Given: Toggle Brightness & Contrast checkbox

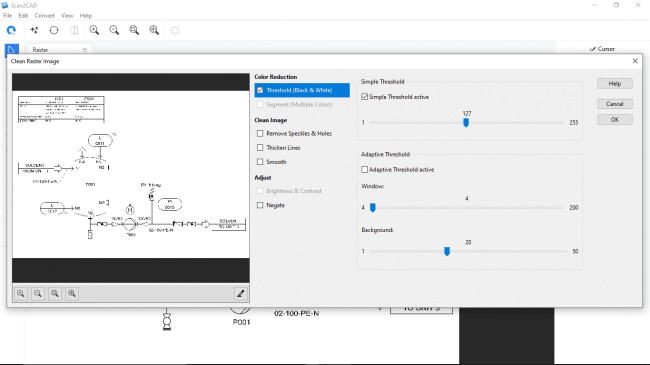Looking at the screenshot, I should pyautogui.click(x=260, y=191).
